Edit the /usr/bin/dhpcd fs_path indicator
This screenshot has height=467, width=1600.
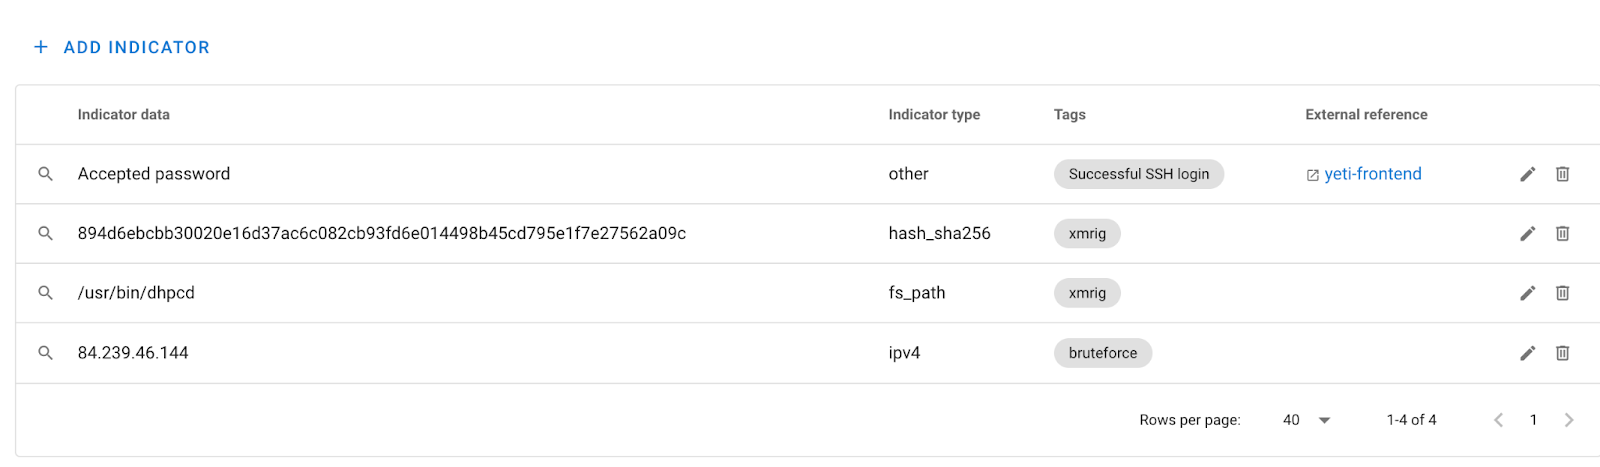click(1527, 293)
